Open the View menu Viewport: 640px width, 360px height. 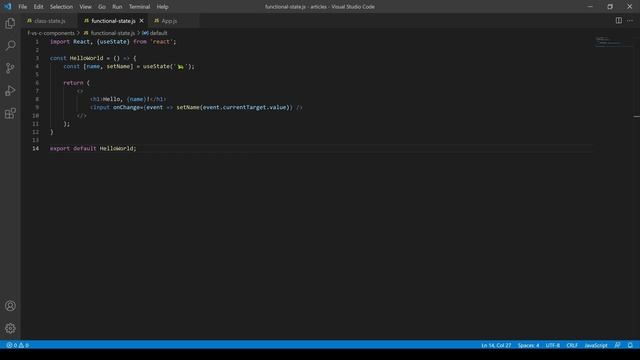[85, 7]
